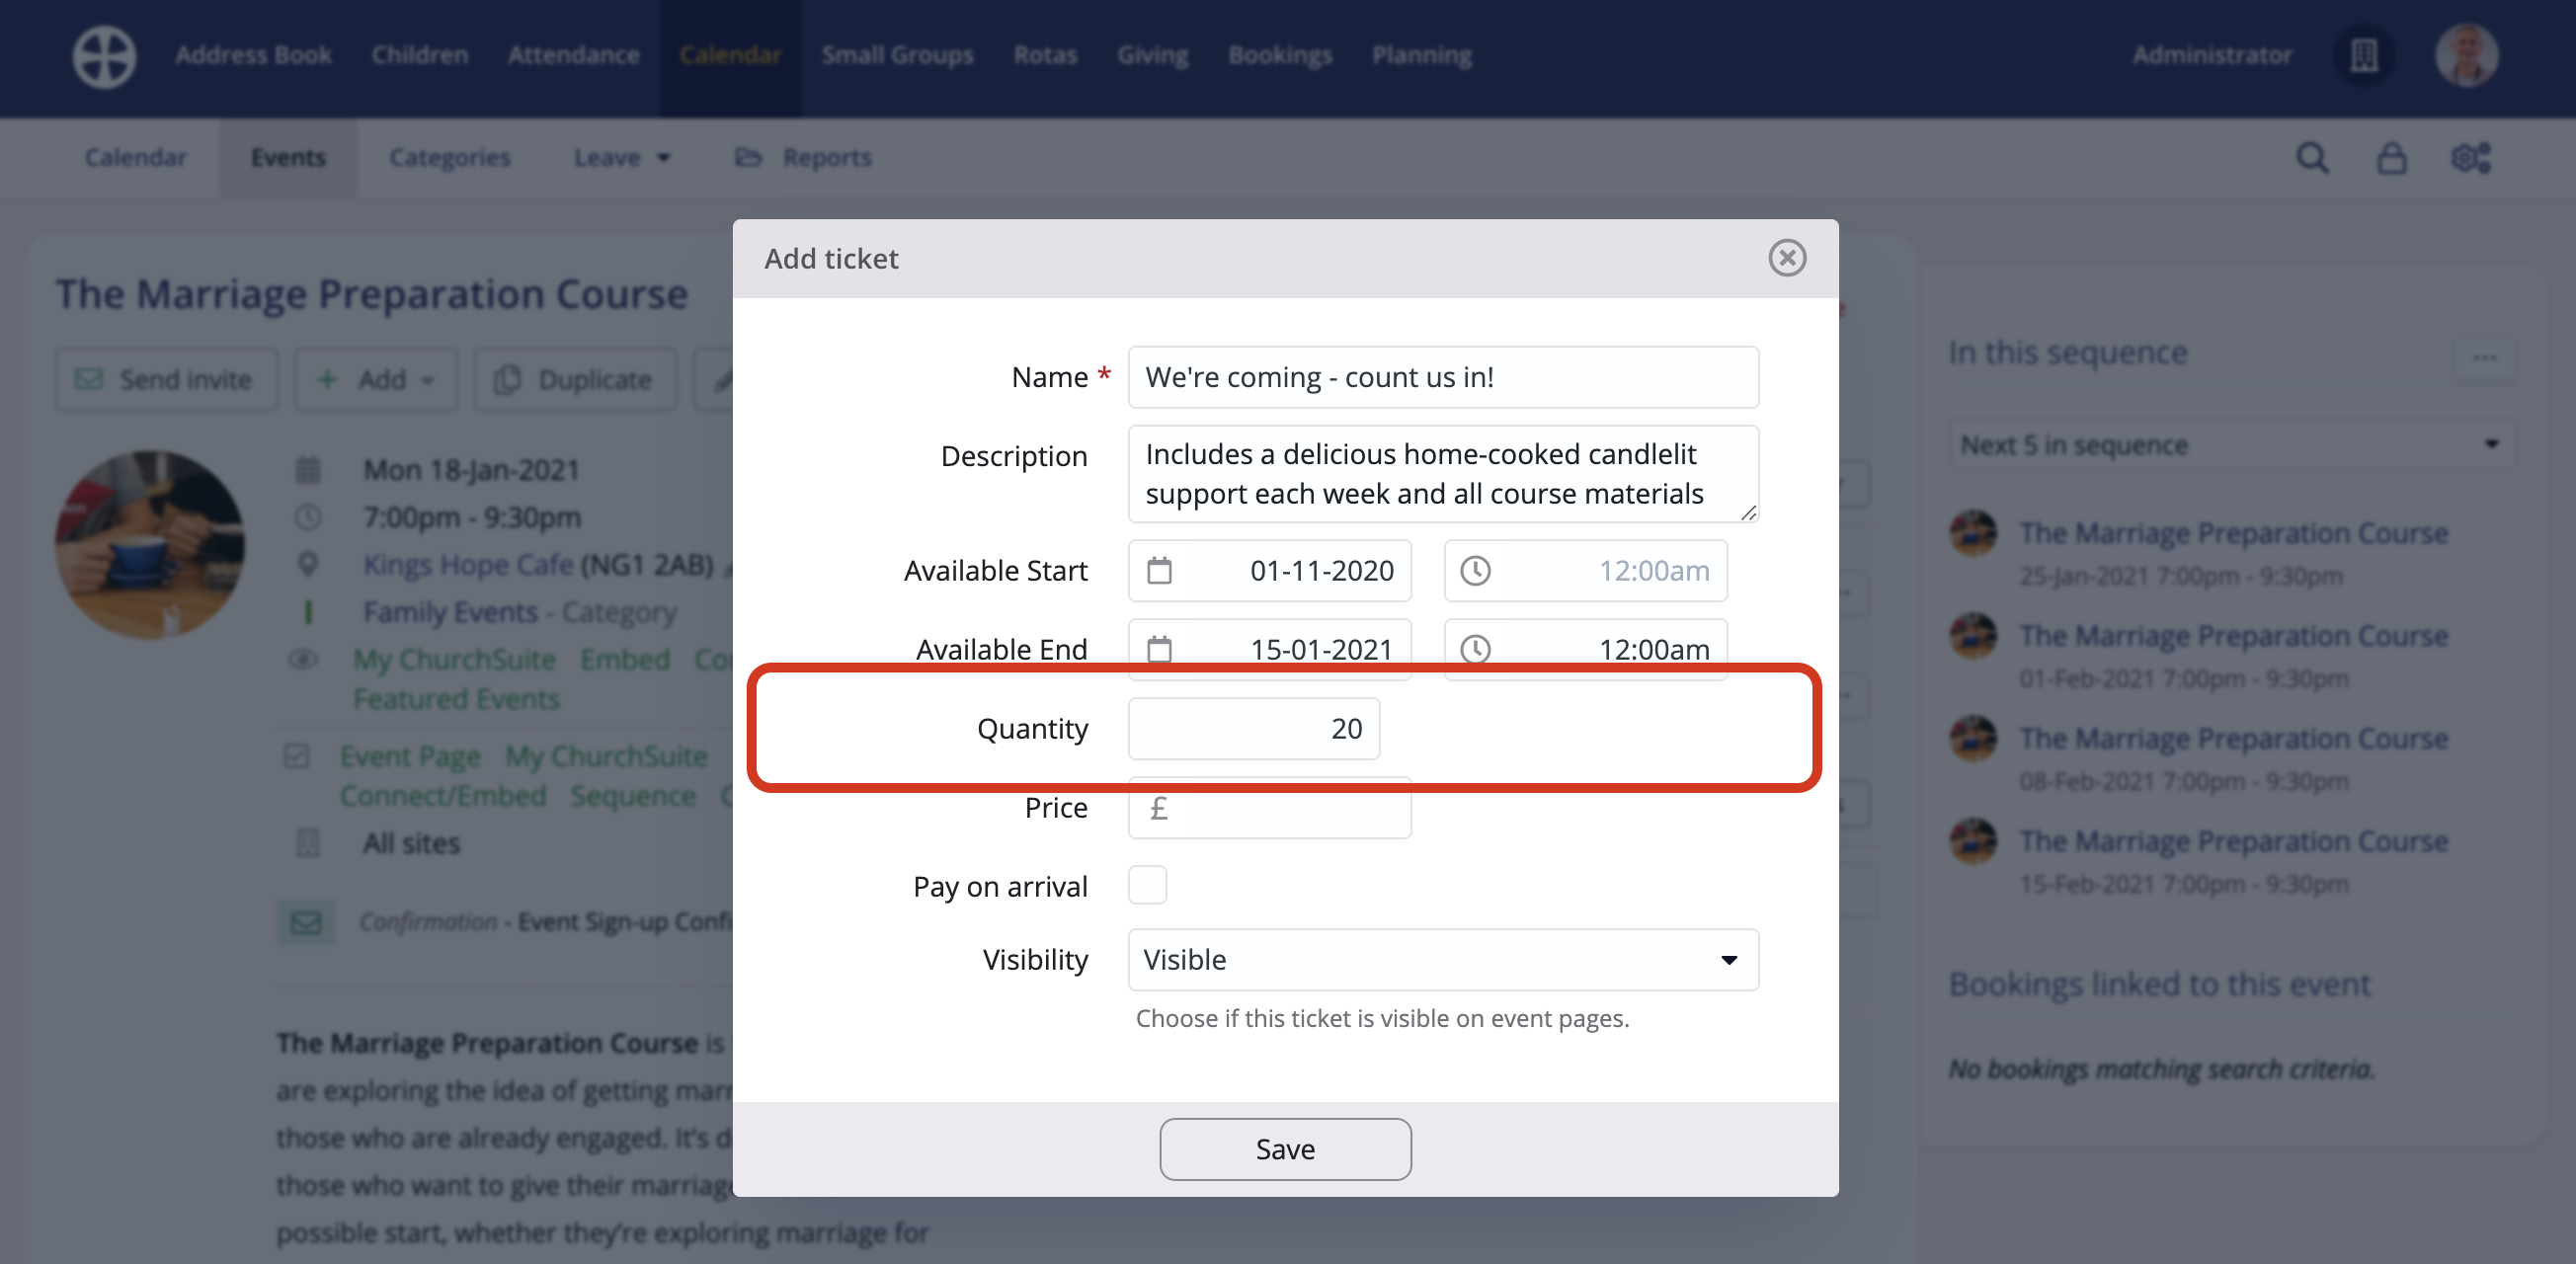Click the padlock icon near the settings gear
Image resolution: width=2576 pixels, height=1264 pixels.
pyautogui.click(x=2392, y=158)
